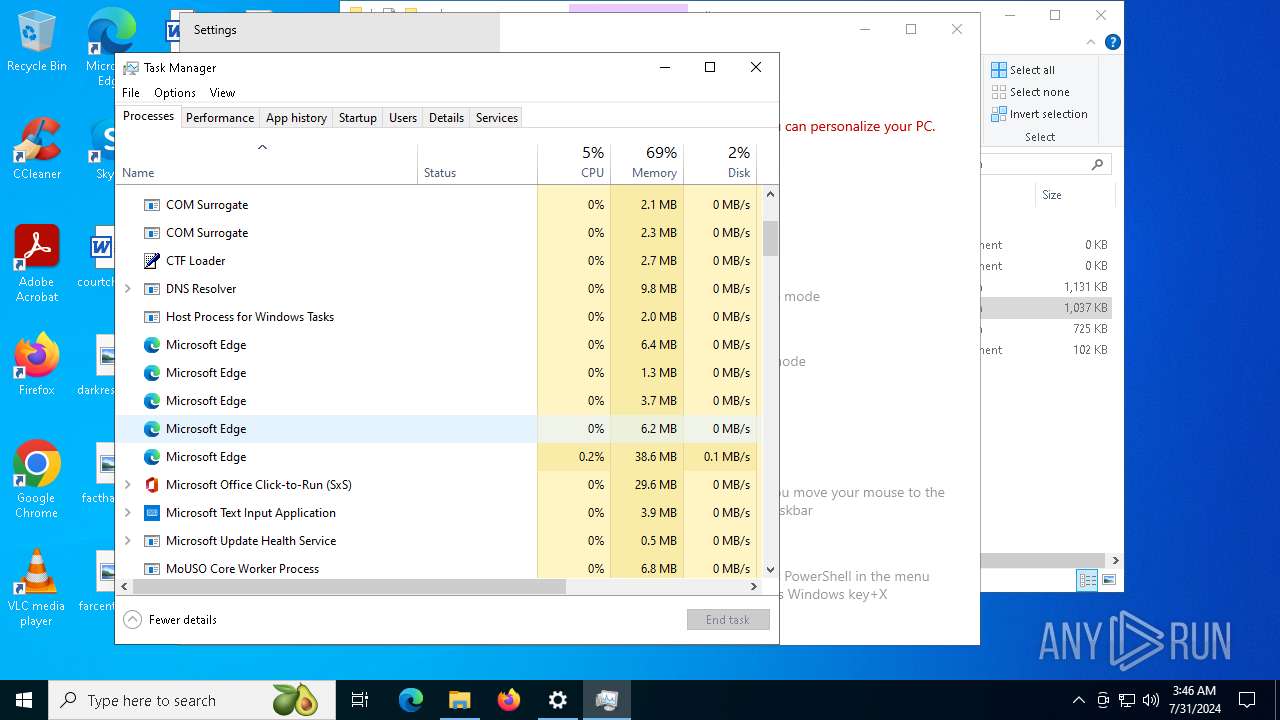Click Task Manager vertical scrollbar thumb
Viewport: 1280px width, 720px height.
tap(770, 238)
